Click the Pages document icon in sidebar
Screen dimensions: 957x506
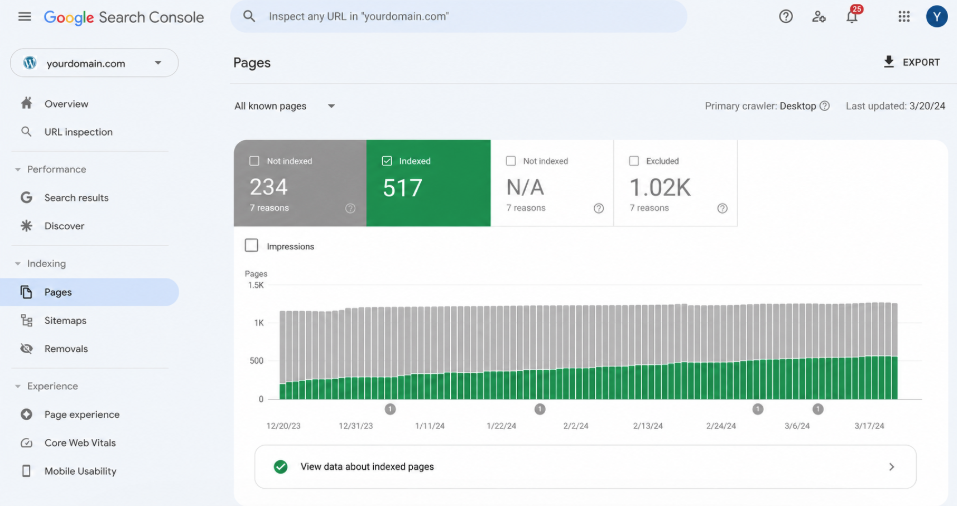point(26,292)
